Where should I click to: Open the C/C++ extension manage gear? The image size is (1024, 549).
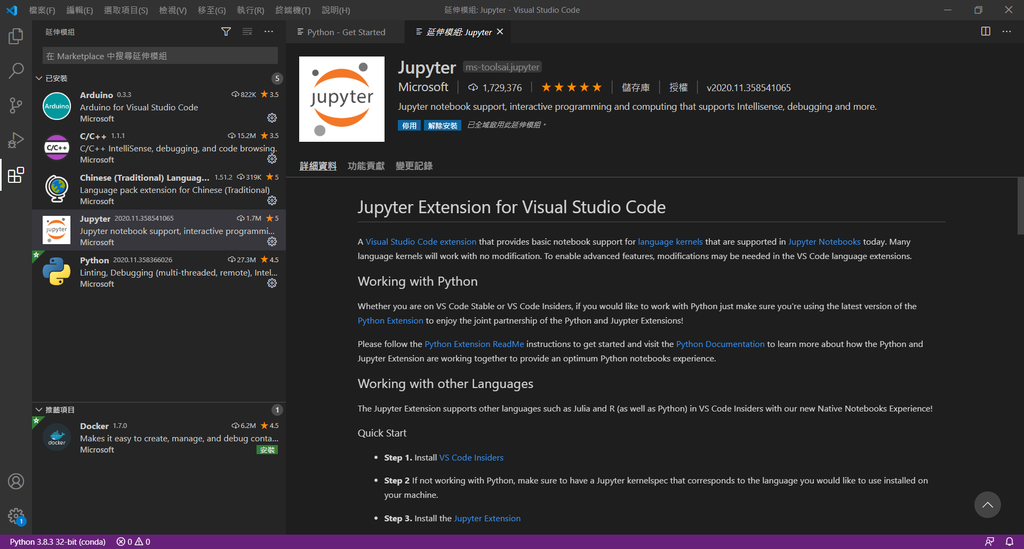[x=272, y=159]
